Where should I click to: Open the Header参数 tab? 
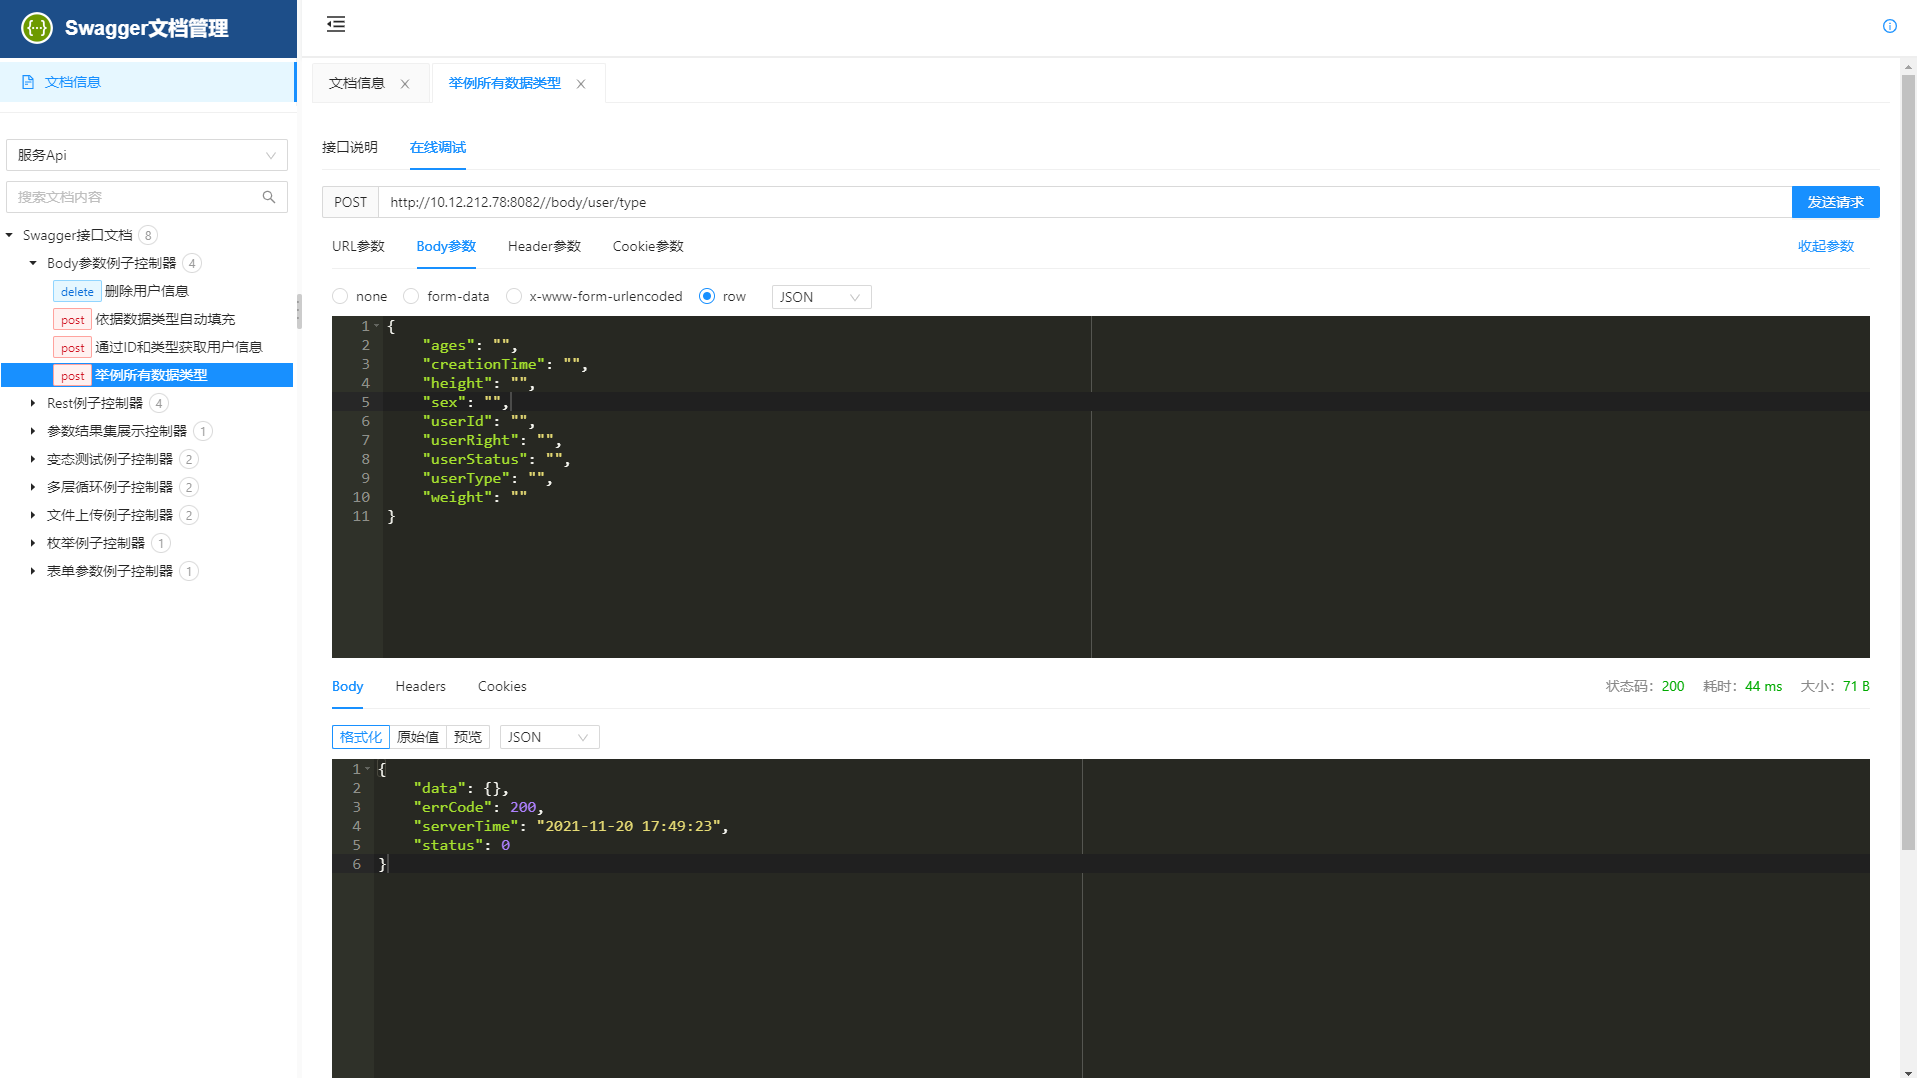(544, 246)
